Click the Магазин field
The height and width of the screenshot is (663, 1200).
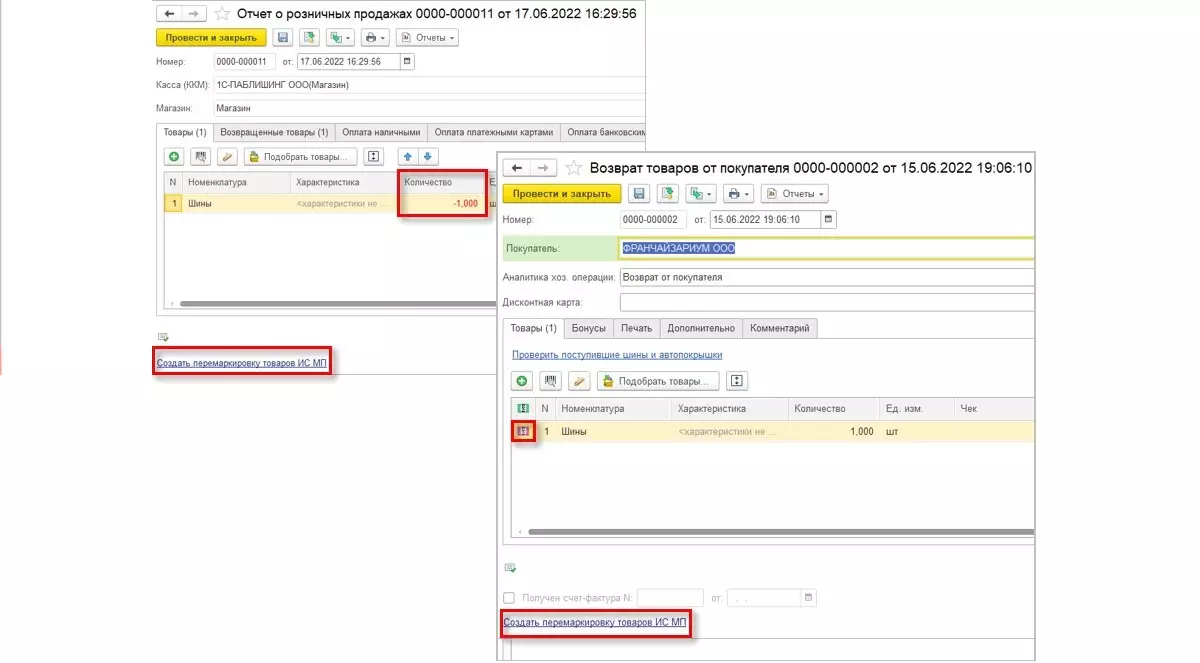pyautogui.click(x=430, y=108)
